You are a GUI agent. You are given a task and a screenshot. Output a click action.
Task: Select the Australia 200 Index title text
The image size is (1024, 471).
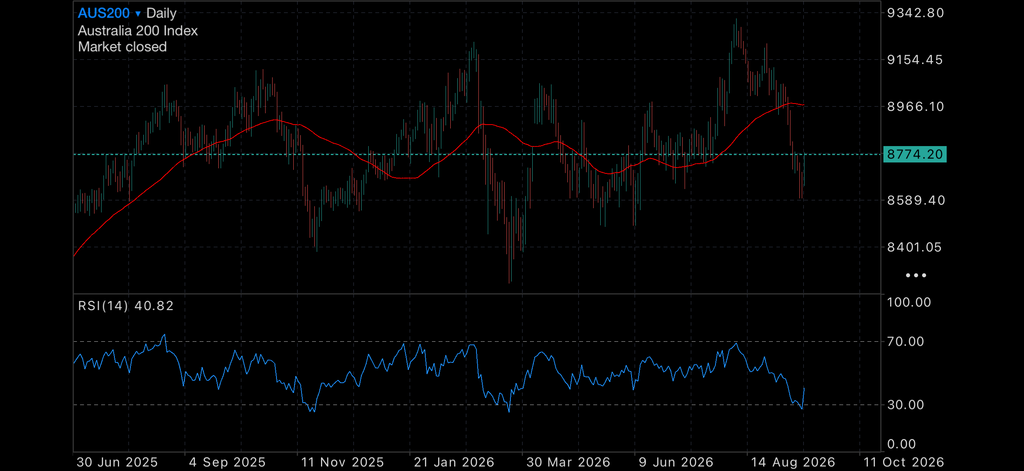click(138, 30)
